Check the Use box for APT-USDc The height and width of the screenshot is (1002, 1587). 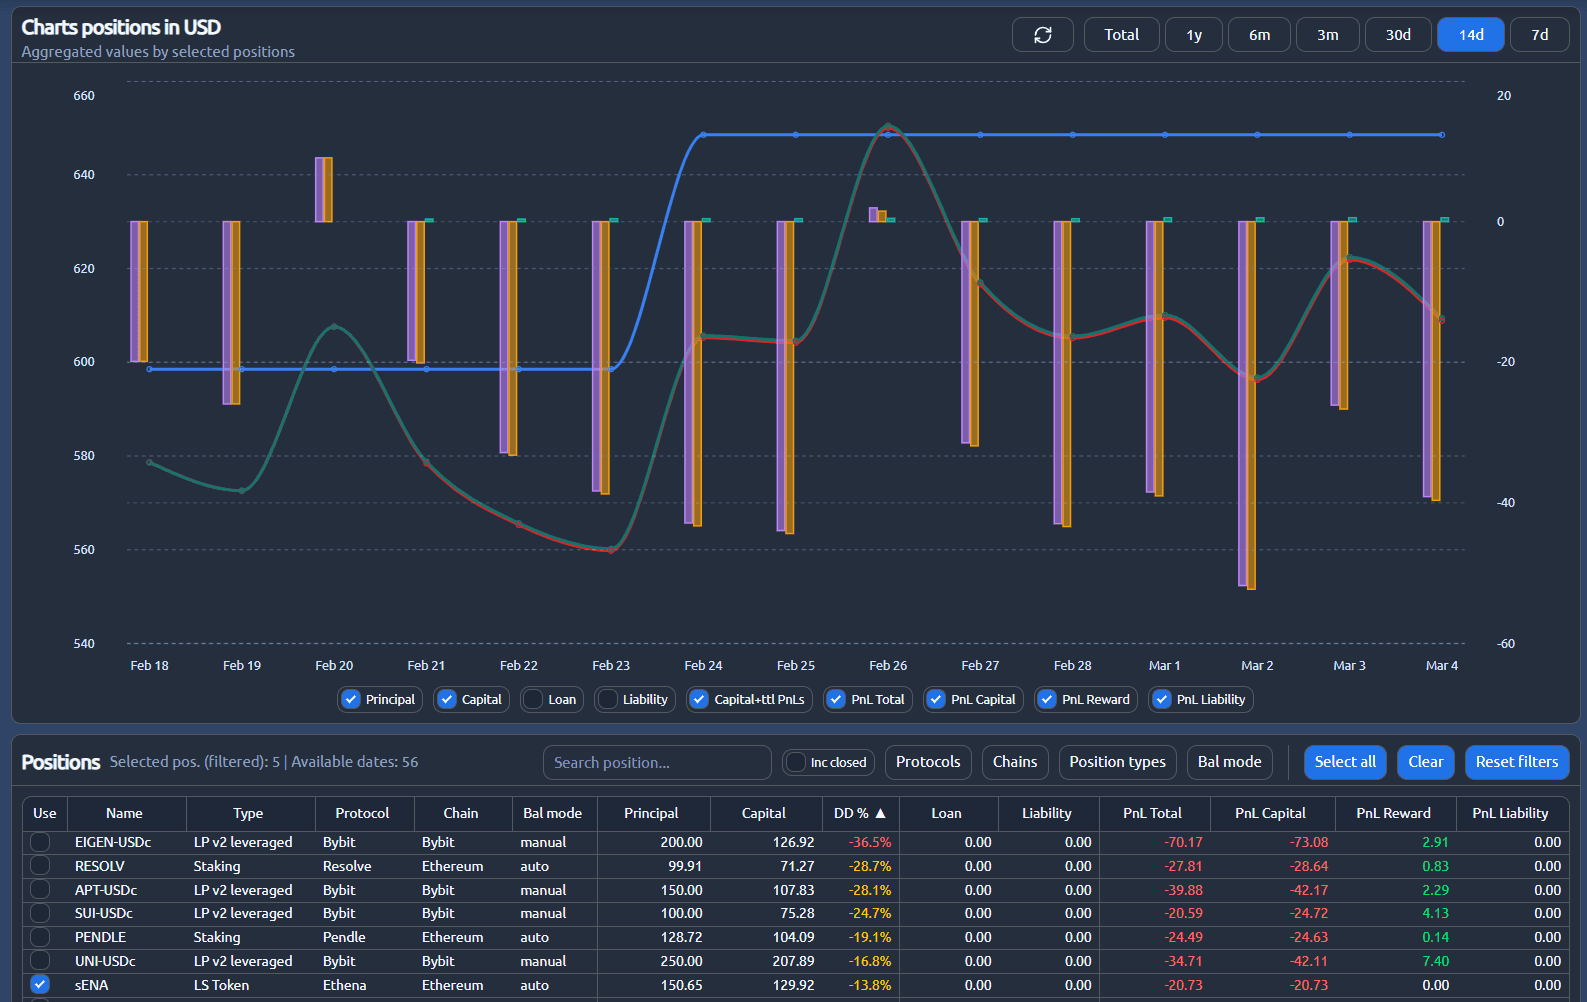(40, 890)
